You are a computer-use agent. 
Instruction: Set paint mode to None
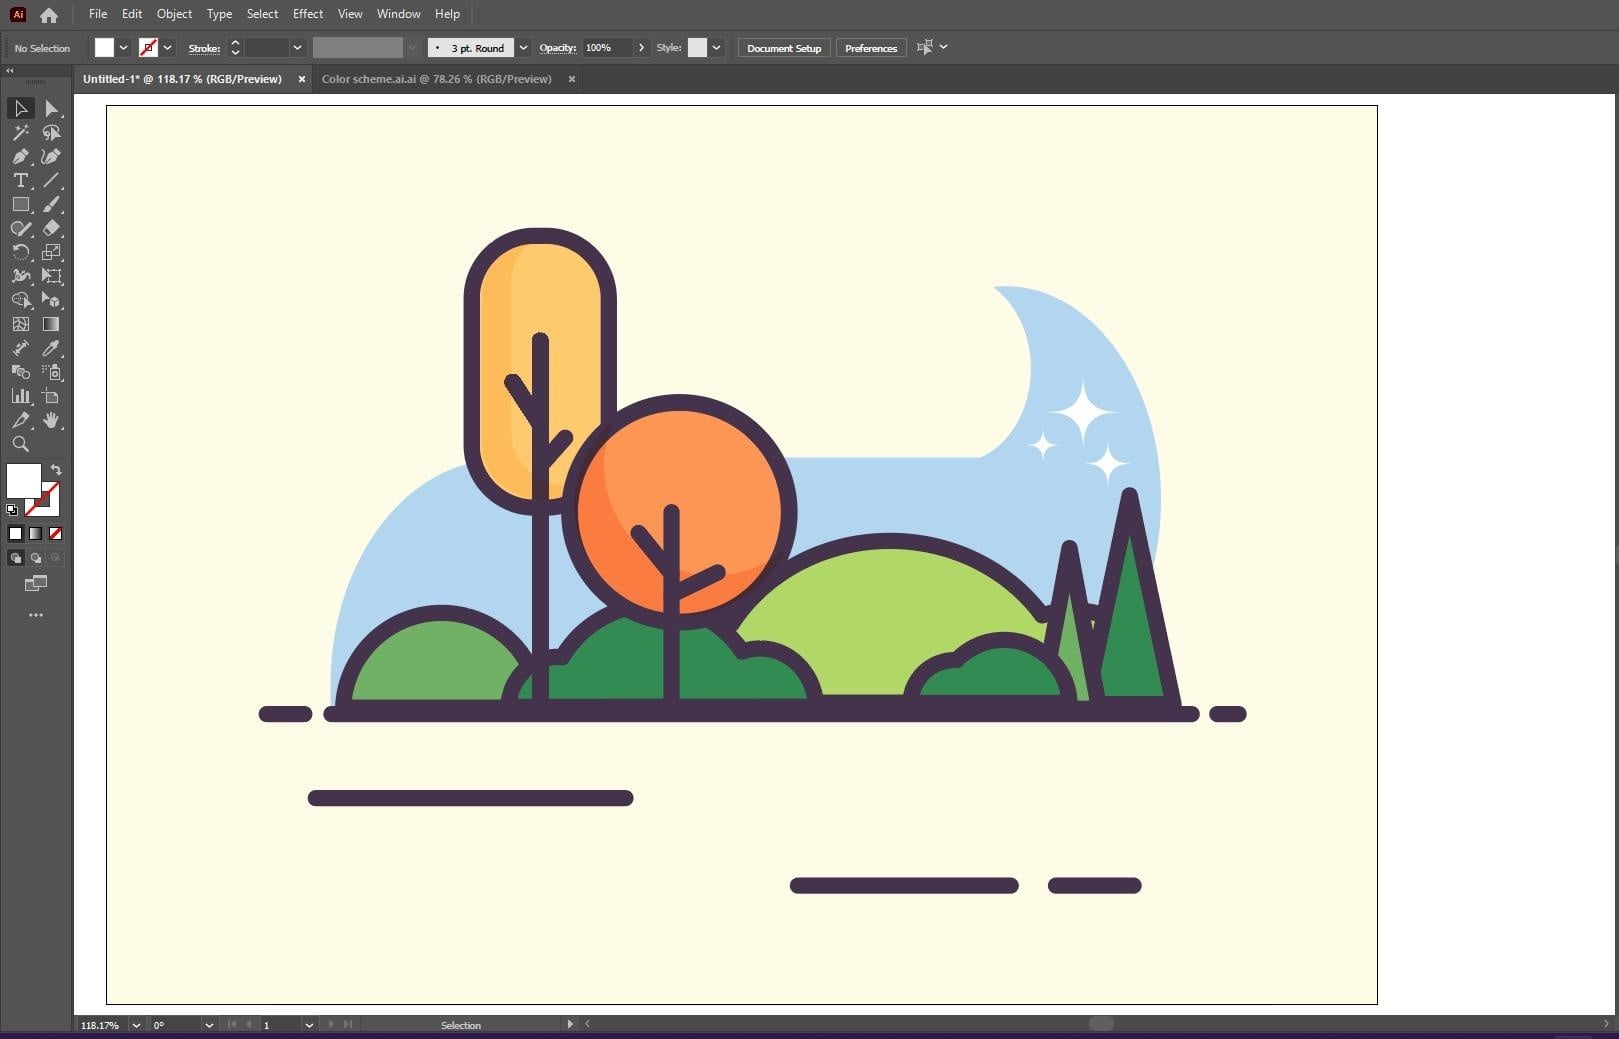tap(55, 533)
